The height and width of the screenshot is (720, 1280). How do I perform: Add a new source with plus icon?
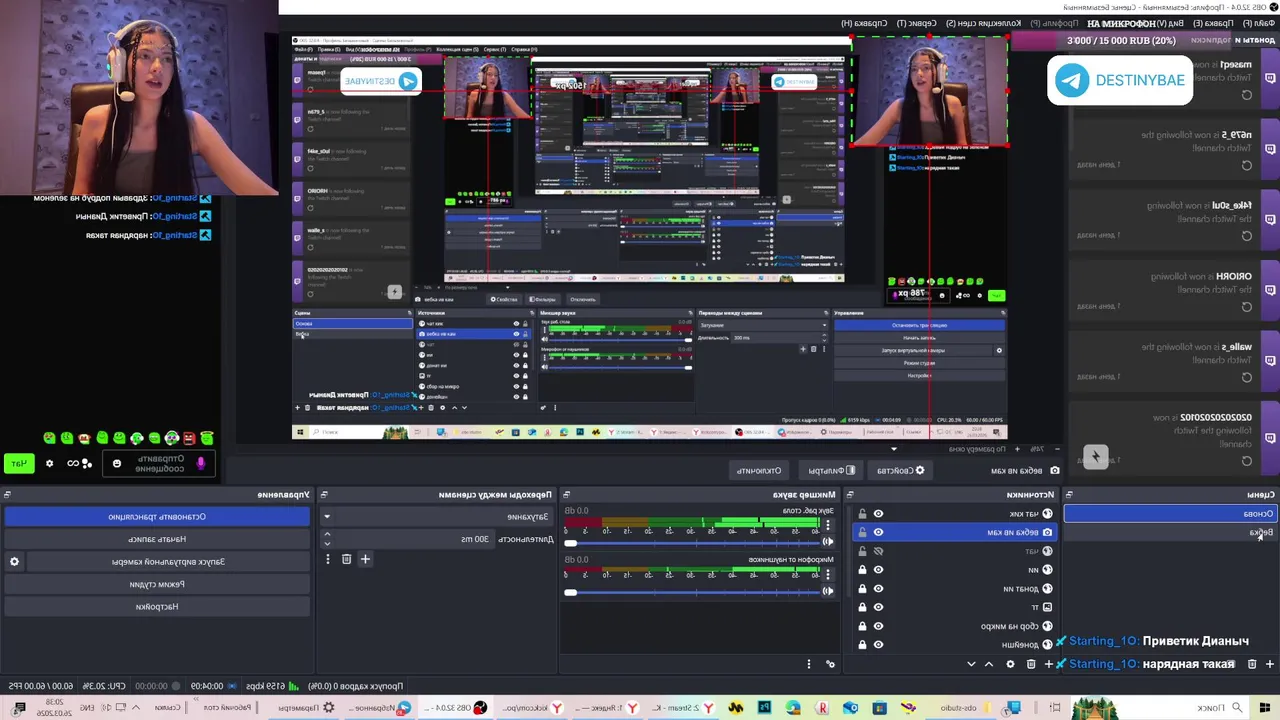click(x=1049, y=664)
